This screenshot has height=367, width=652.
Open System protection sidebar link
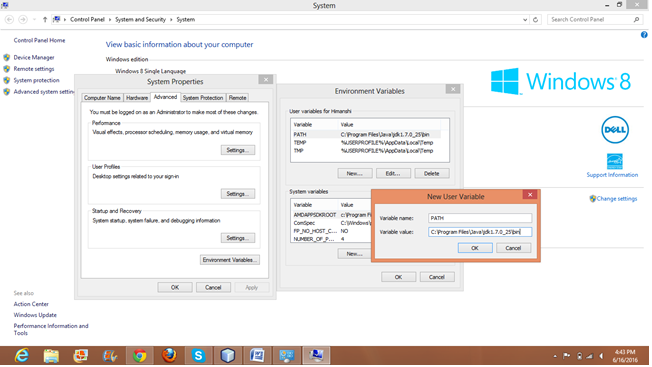pyautogui.click(x=37, y=80)
